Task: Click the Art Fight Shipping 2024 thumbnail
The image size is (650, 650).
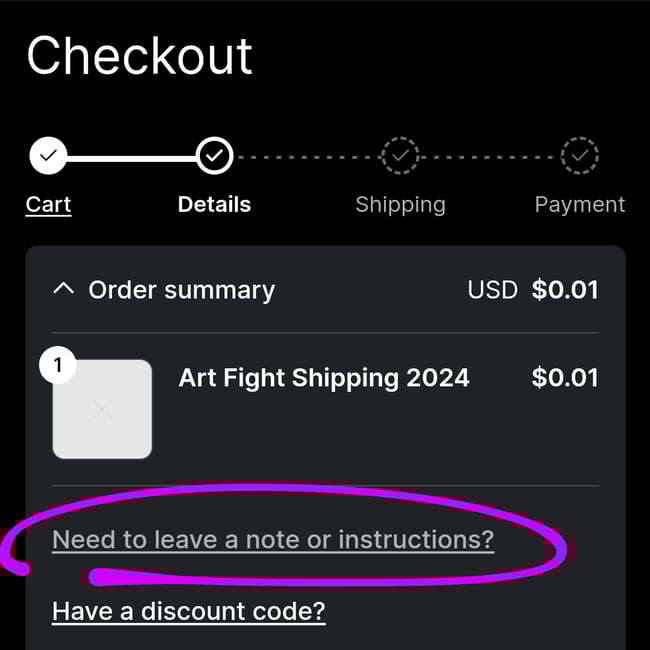Action: click(102, 410)
